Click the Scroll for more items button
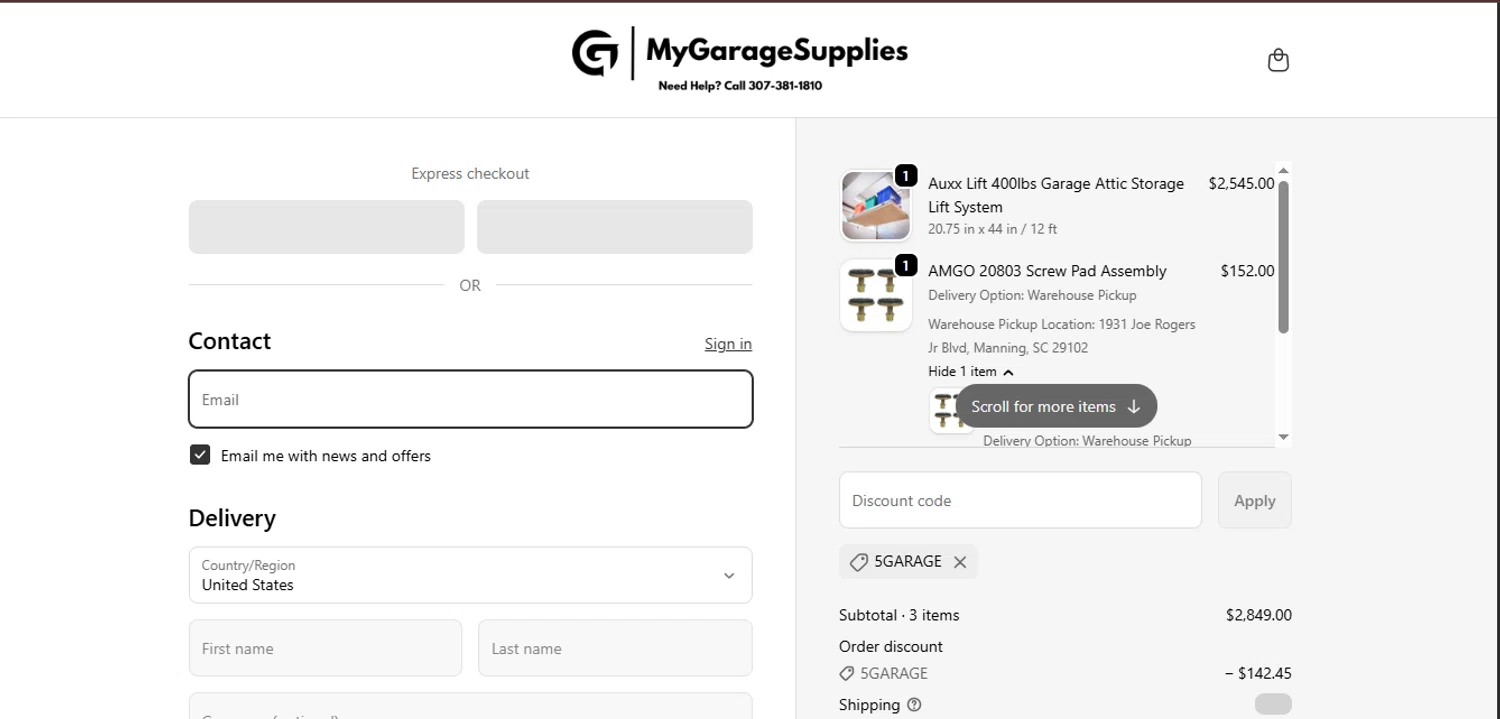This screenshot has width=1500, height=719. click(1056, 406)
